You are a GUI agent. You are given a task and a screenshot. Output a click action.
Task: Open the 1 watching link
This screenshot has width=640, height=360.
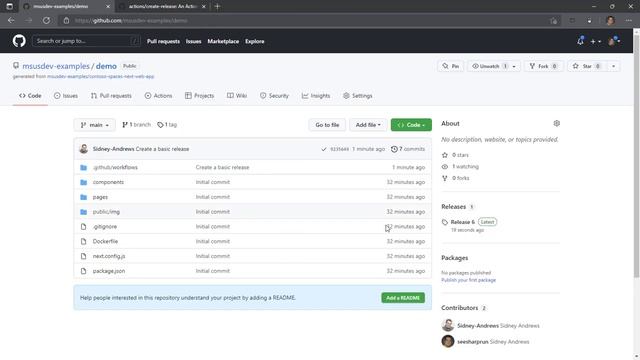[460, 167]
